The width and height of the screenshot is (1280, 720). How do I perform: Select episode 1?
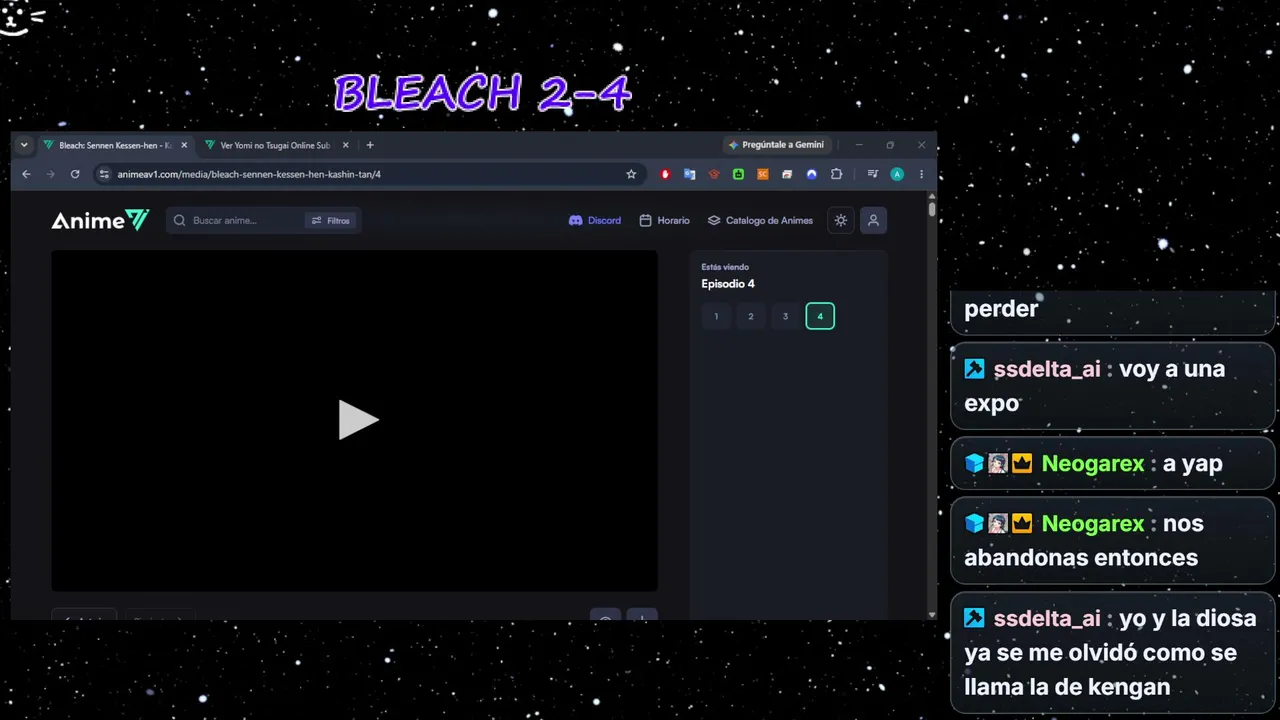coord(716,317)
